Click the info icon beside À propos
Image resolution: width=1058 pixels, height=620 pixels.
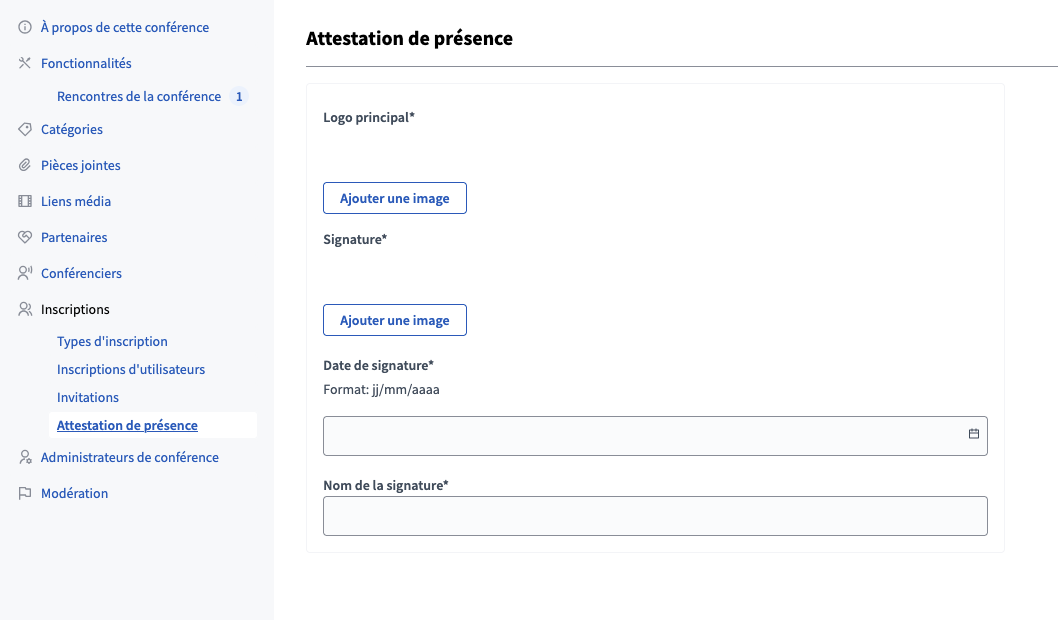coord(25,27)
